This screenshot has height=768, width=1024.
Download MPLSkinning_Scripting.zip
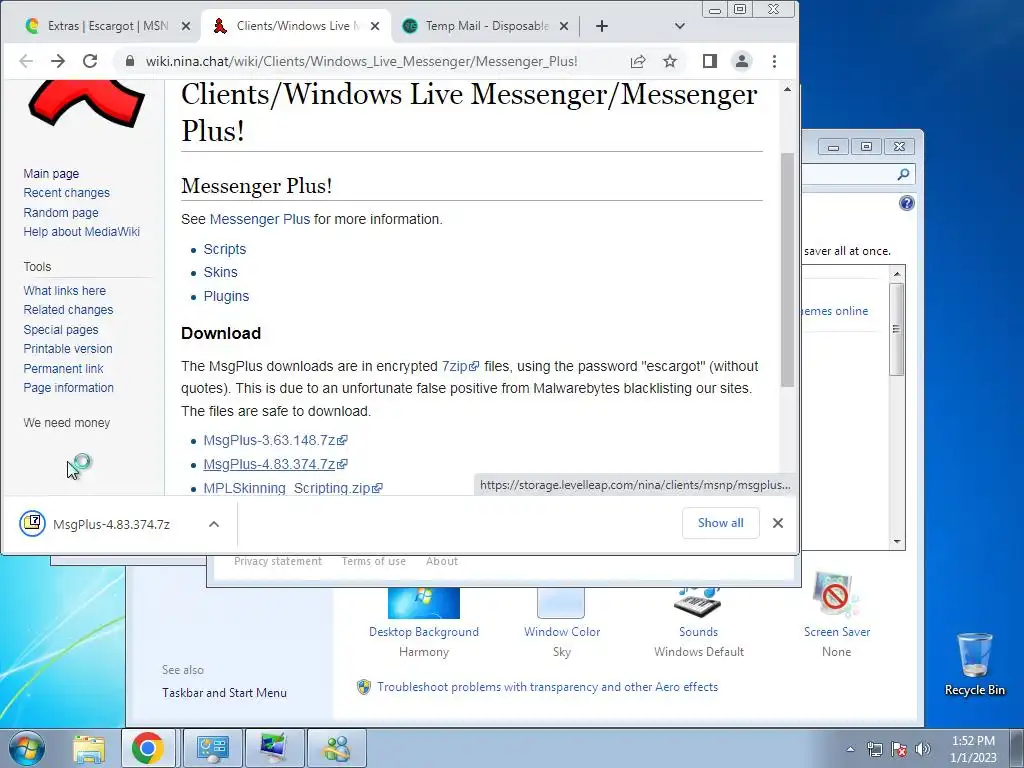[293, 488]
